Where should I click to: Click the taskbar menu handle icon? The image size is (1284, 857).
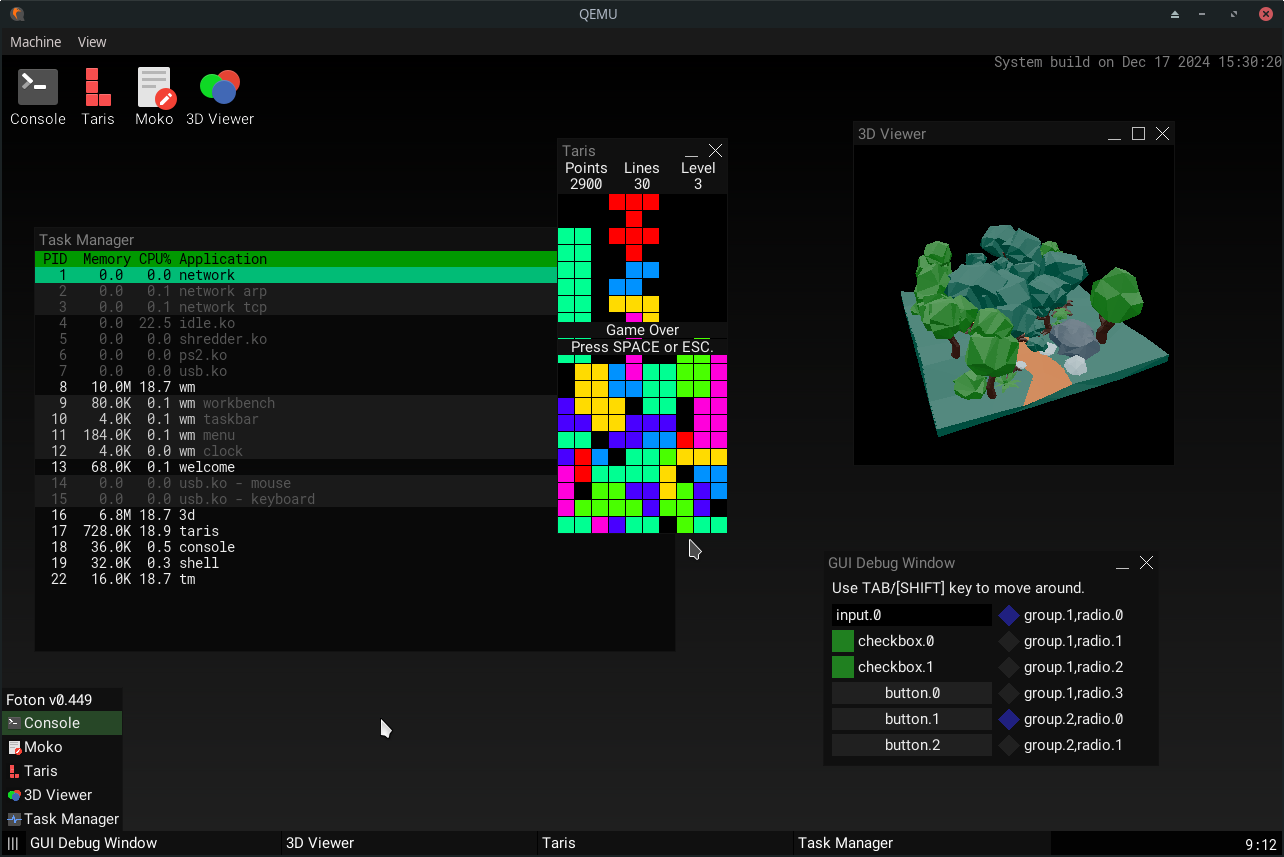coord(13,844)
